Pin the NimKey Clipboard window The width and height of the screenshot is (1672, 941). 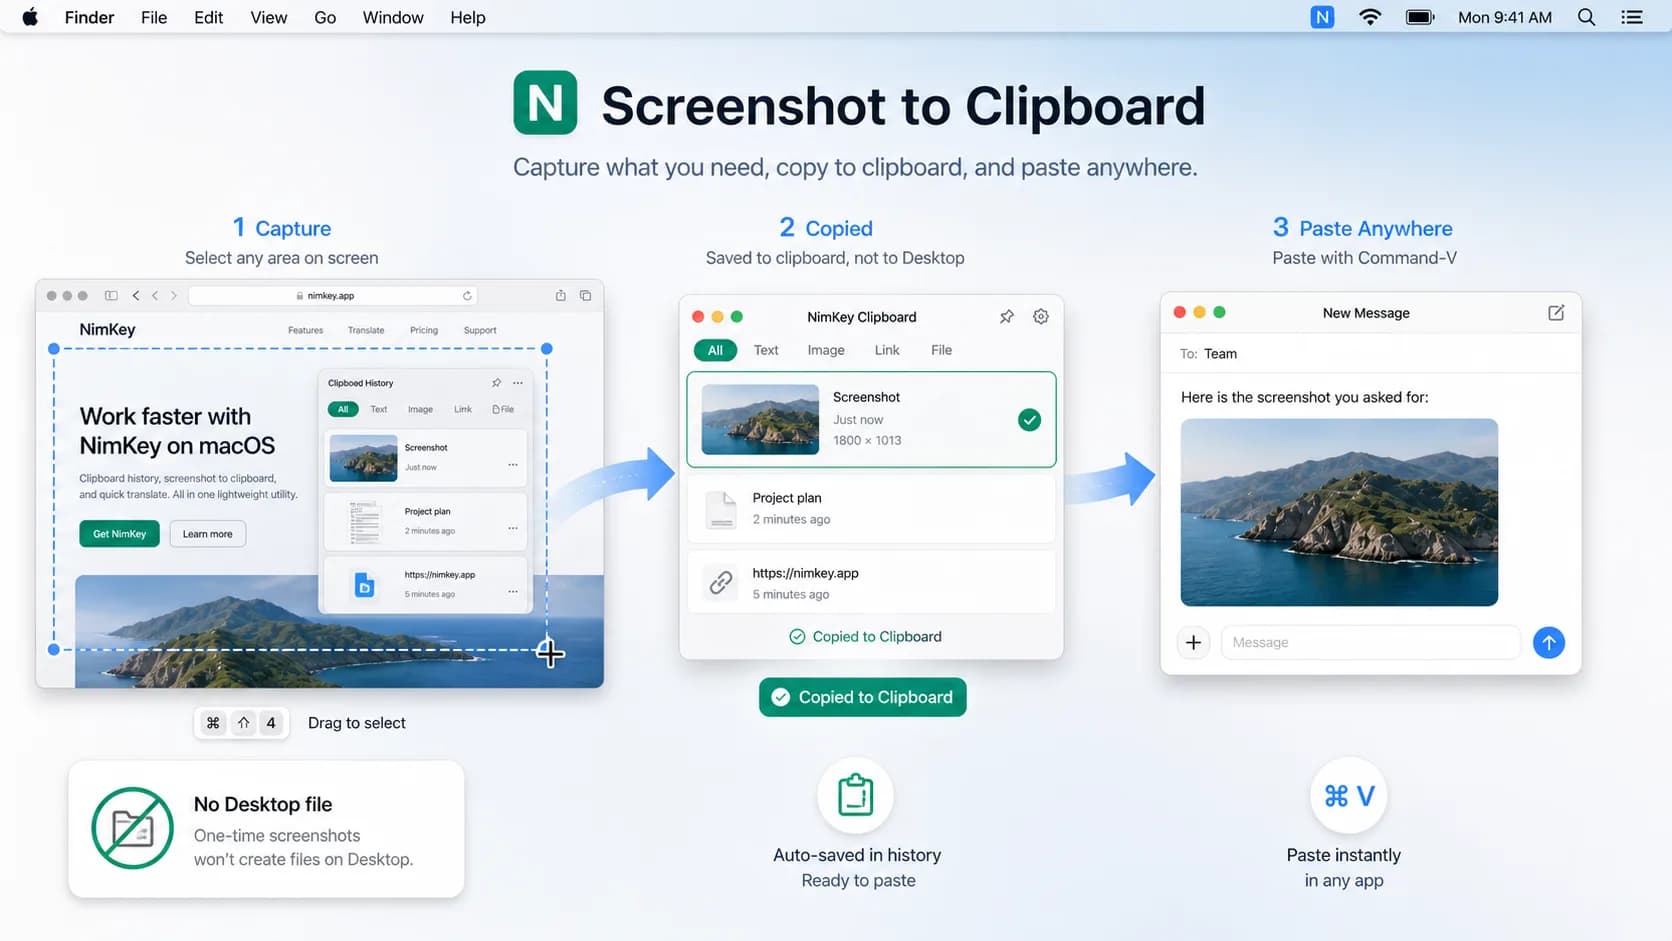(x=1007, y=317)
